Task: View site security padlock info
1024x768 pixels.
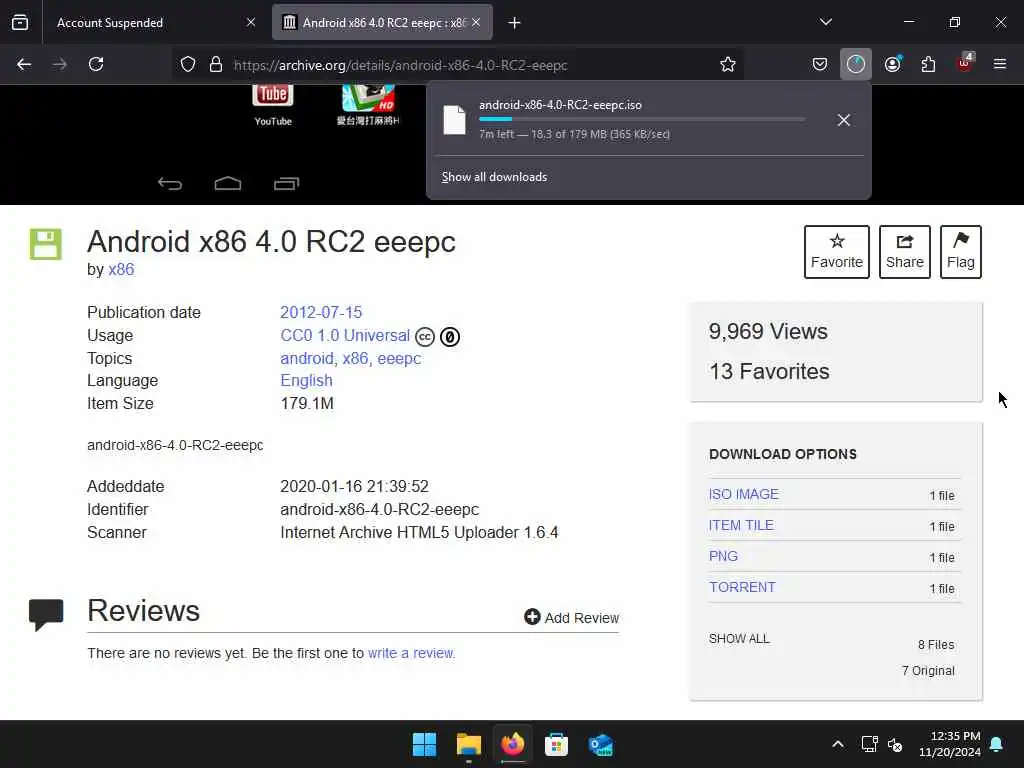Action: [x=216, y=64]
